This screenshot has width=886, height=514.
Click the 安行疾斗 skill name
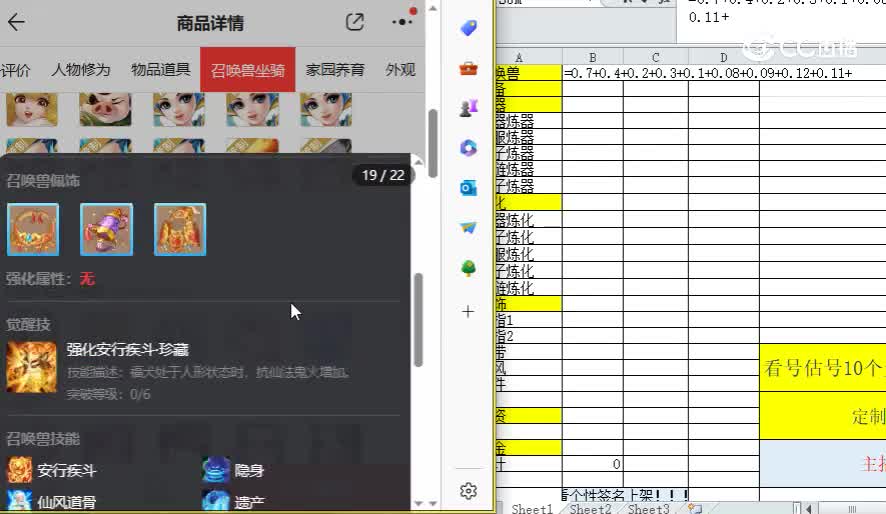click(x=67, y=471)
